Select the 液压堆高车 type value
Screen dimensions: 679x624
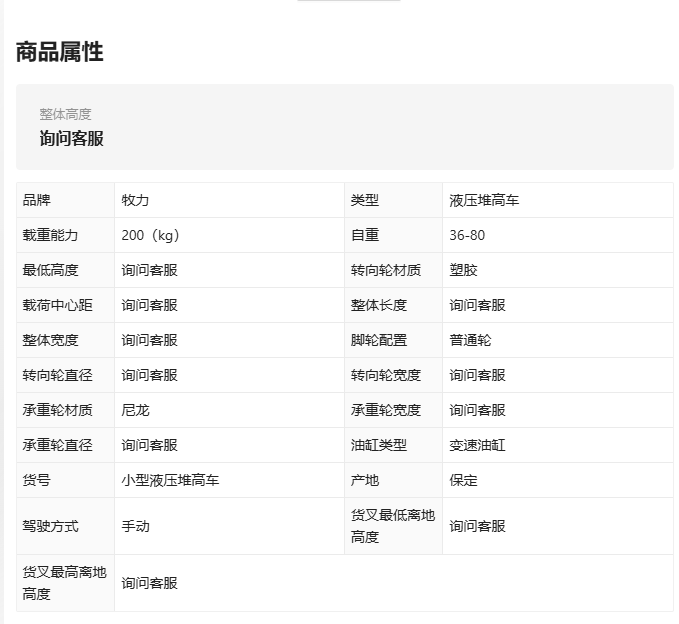pos(484,200)
